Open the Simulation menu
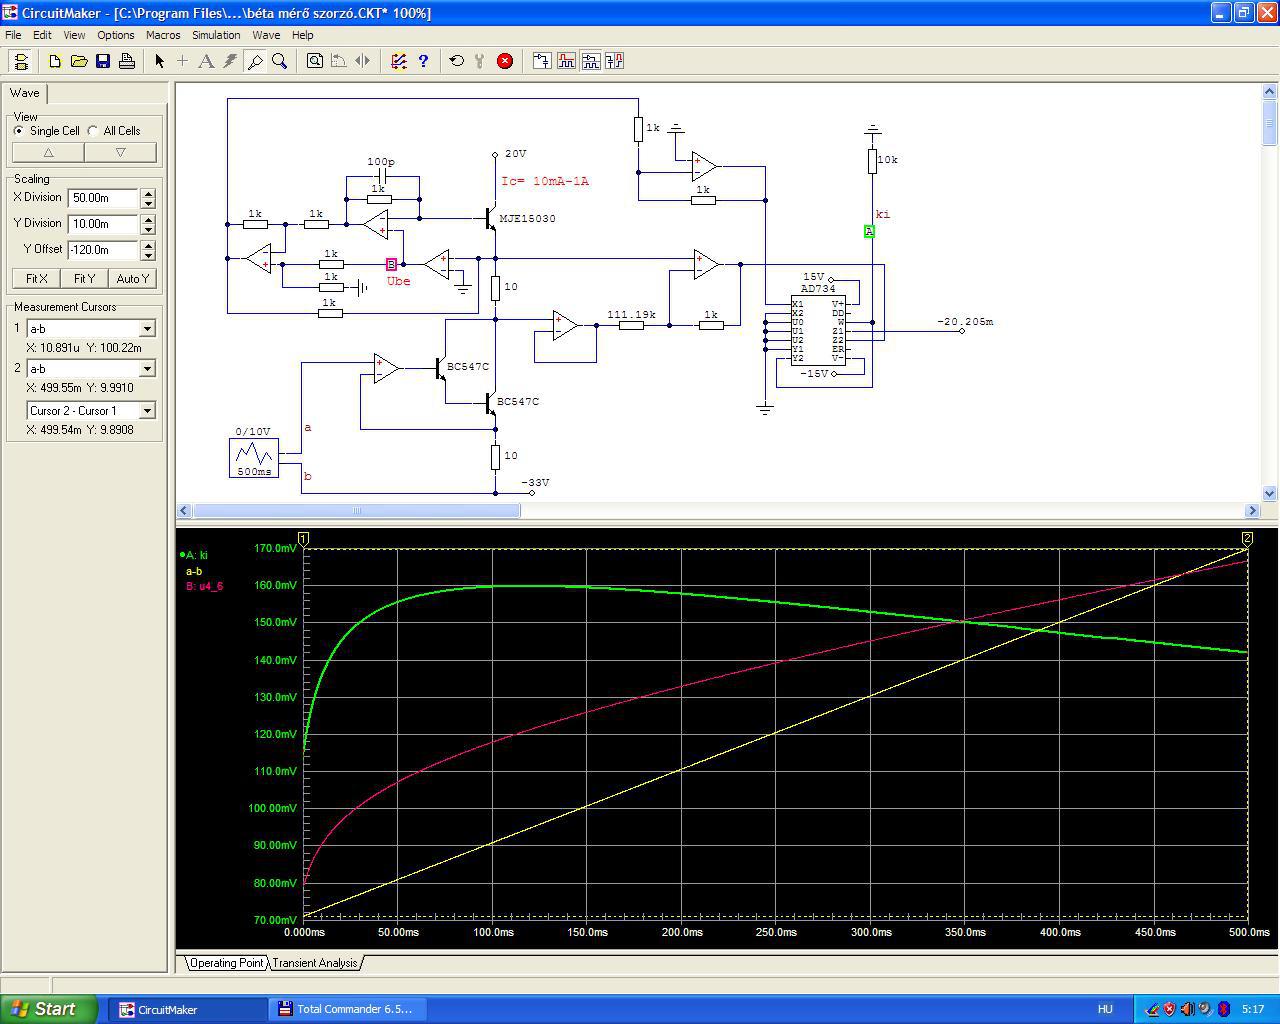This screenshot has width=1280, height=1024. (x=216, y=35)
